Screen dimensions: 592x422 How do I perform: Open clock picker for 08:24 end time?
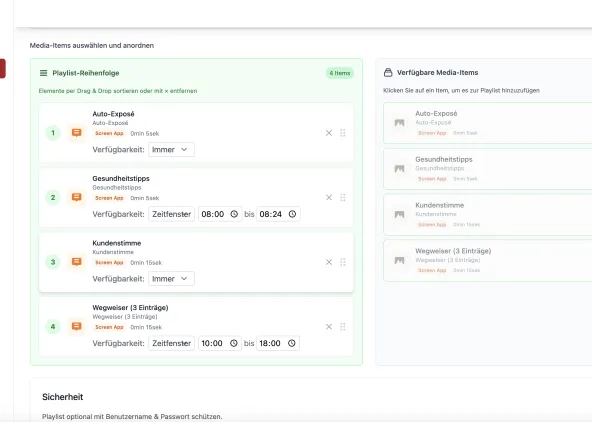point(292,214)
